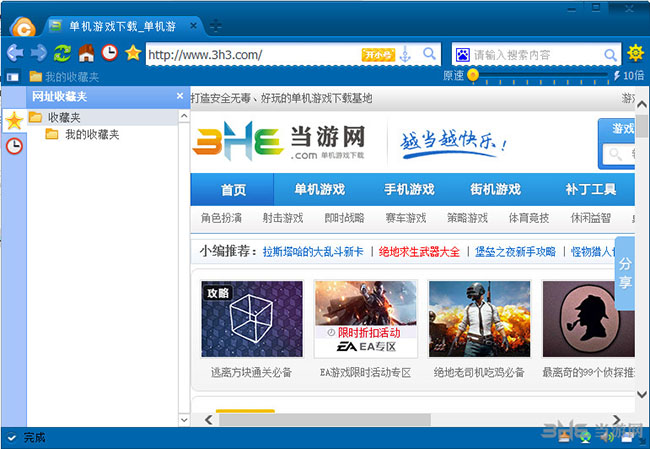
Task: Click the browser back arrow
Action: [15, 53]
